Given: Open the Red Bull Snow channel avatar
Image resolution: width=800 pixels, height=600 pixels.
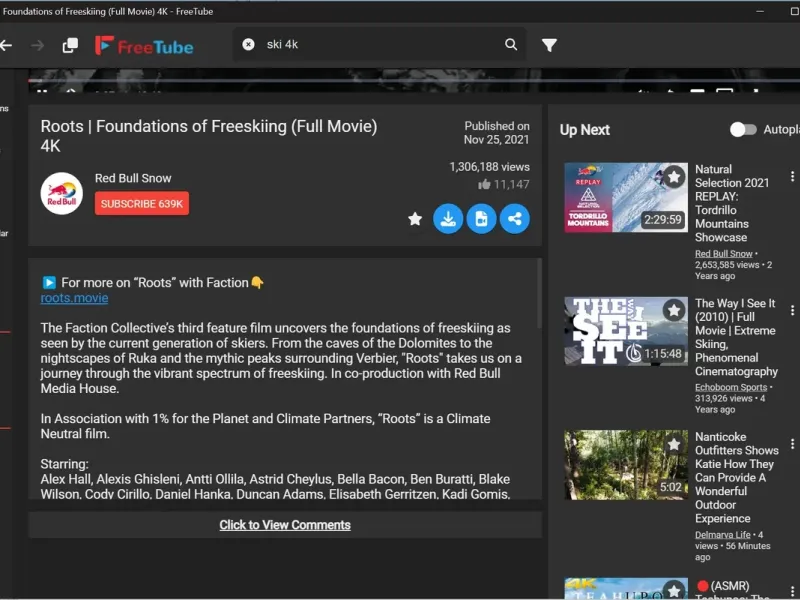Looking at the screenshot, I should click(x=62, y=193).
